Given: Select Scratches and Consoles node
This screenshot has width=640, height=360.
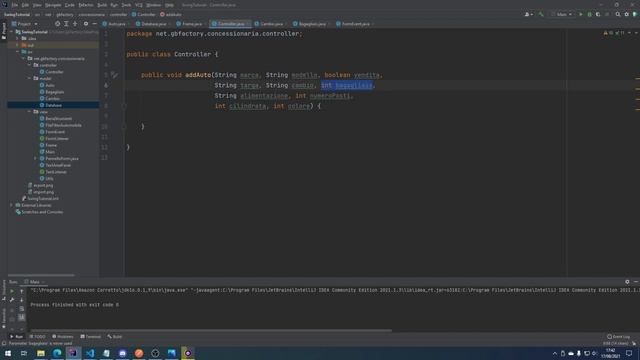Looking at the screenshot, I should click(x=39, y=212).
